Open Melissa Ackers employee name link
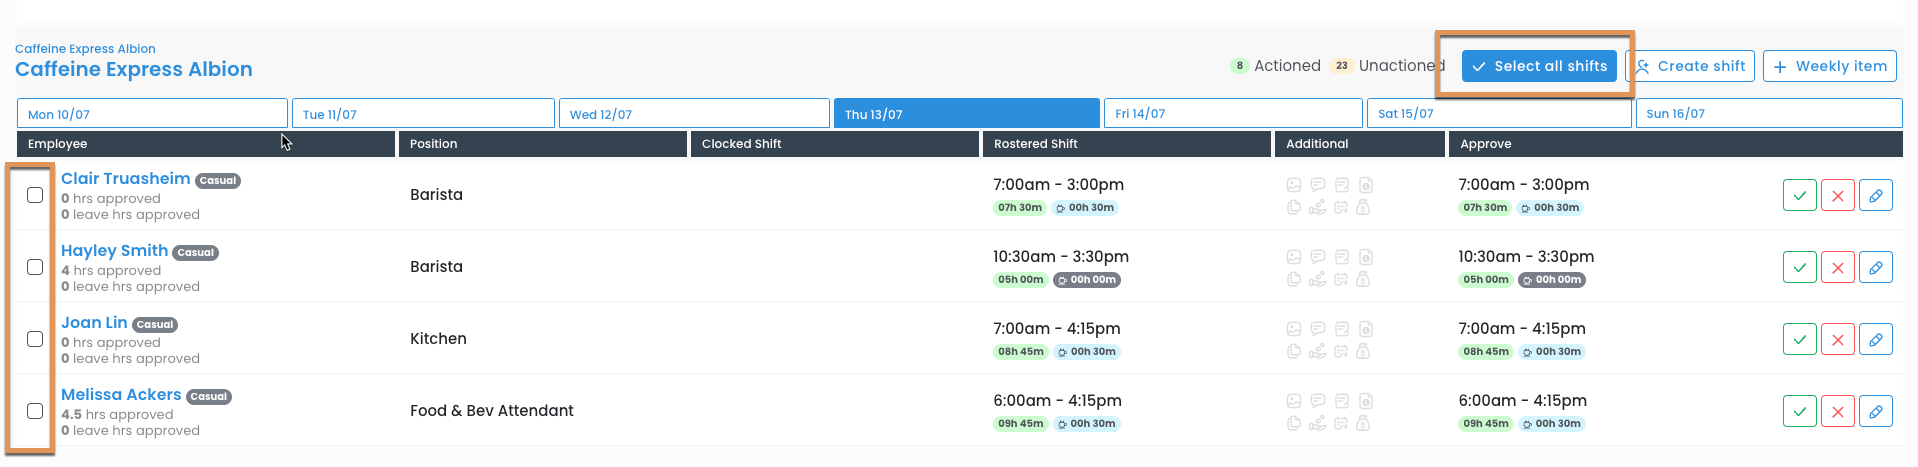This screenshot has width=1918, height=467. [121, 395]
